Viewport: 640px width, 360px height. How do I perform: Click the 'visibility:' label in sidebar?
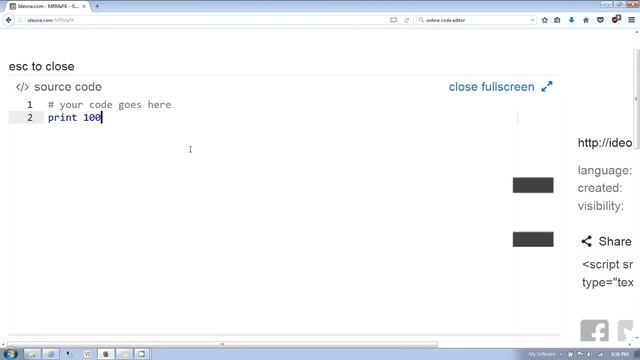601,206
